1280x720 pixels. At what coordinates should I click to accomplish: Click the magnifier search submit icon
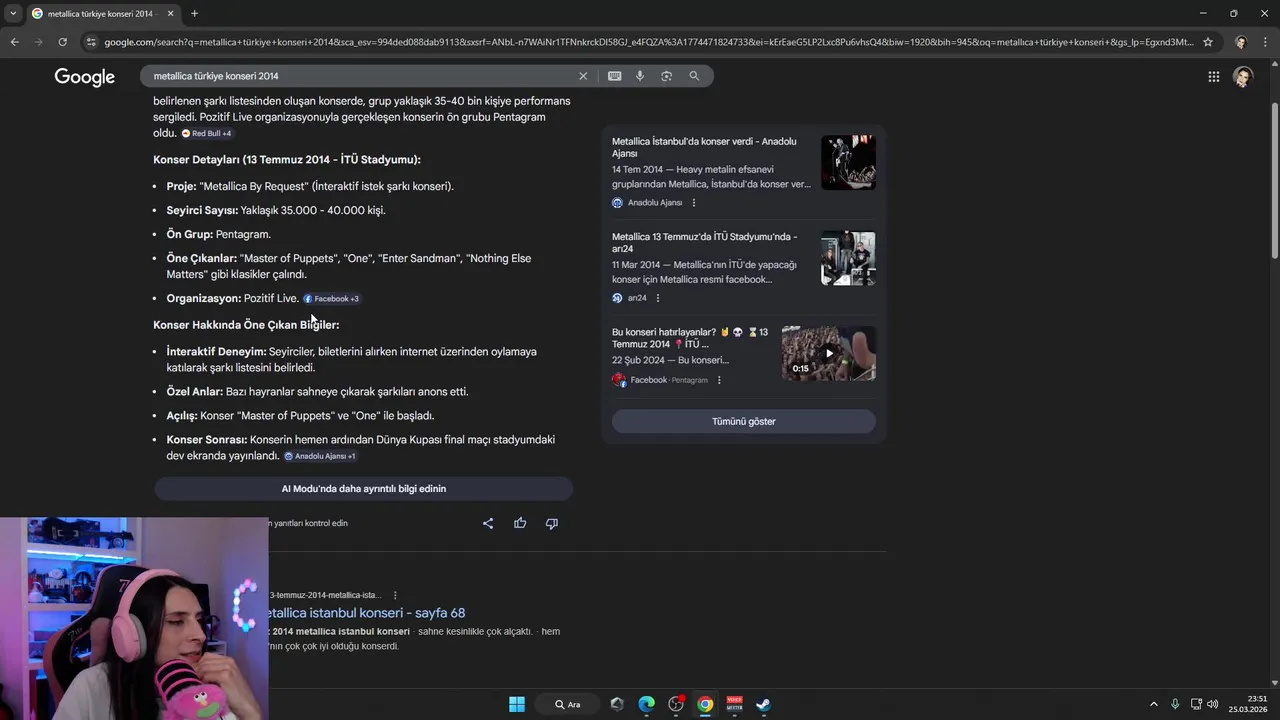pyautogui.click(x=694, y=76)
